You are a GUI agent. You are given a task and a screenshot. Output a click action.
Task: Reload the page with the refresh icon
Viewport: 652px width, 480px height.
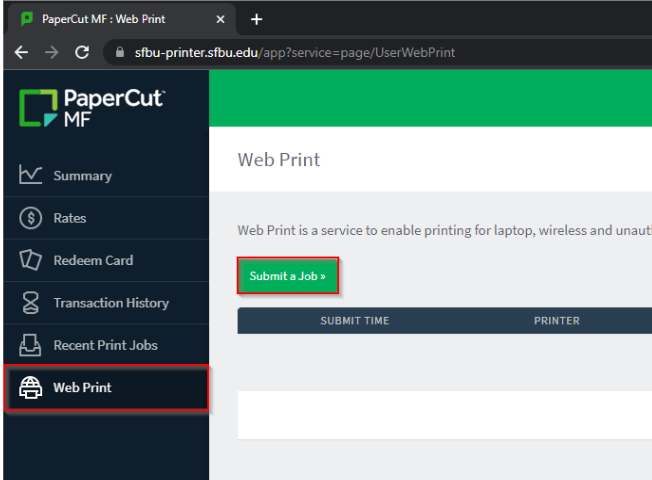[x=82, y=52]
